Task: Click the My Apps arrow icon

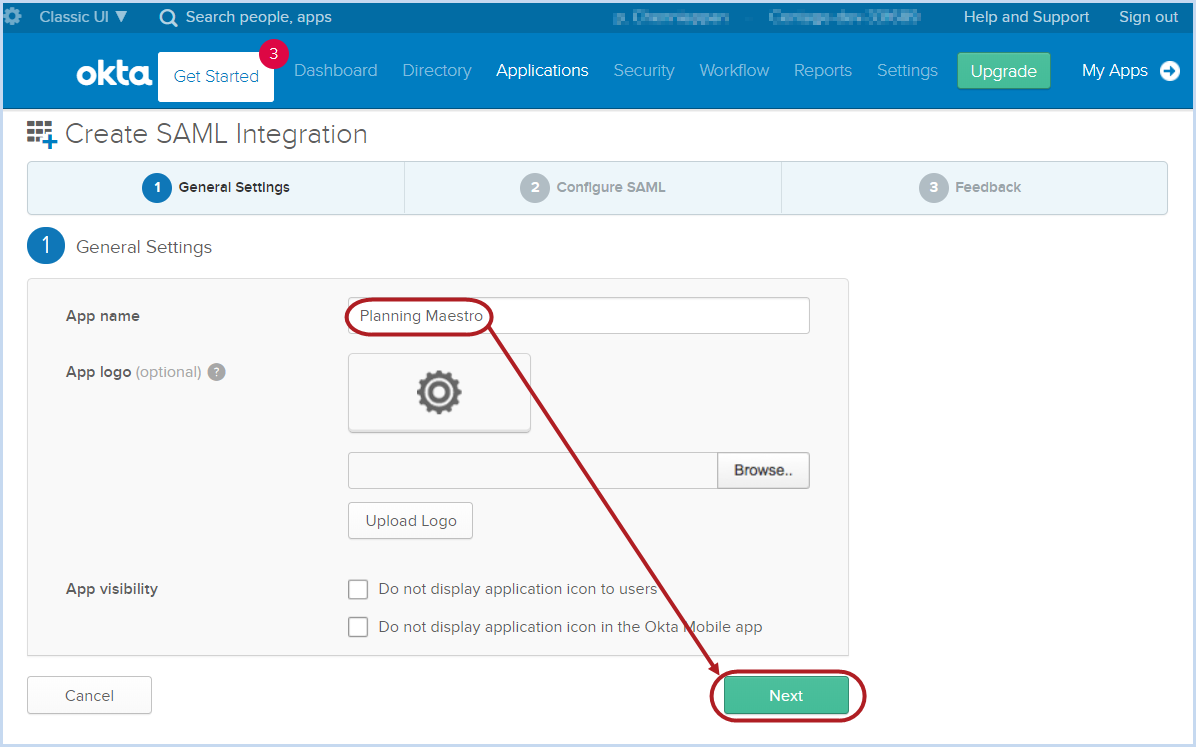Action: [x=1169, y=71]
